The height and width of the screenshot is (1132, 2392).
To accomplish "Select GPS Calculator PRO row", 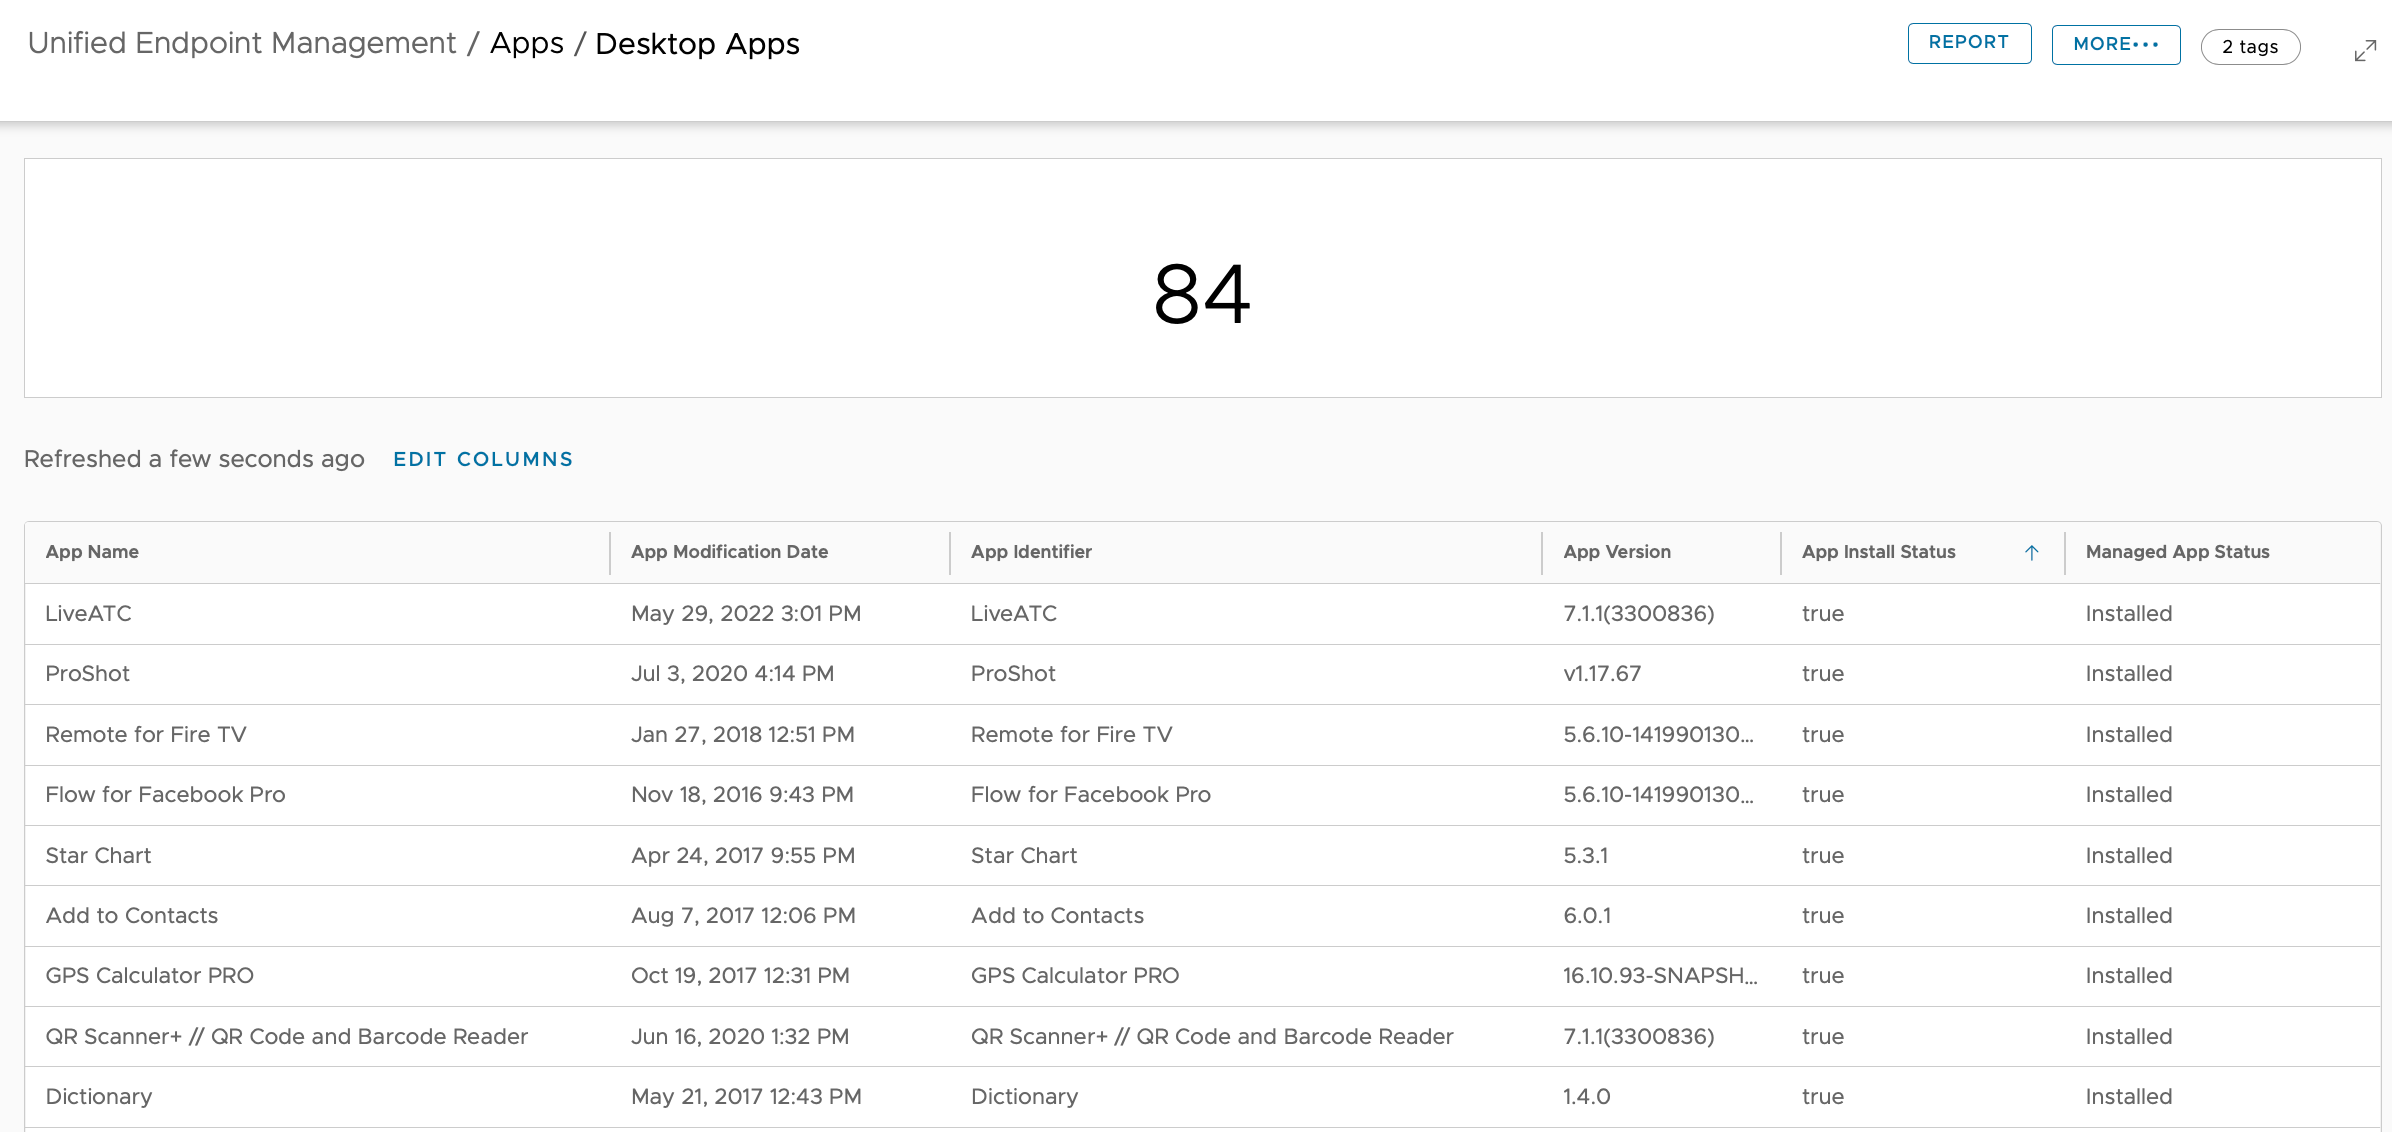I will [149, 976].
